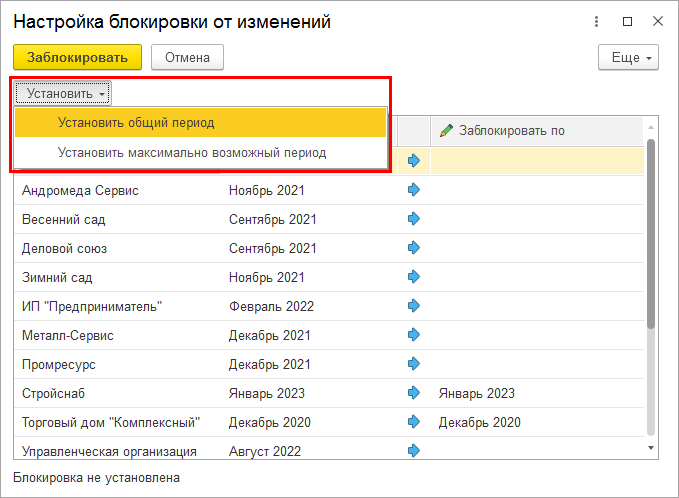Click blue arrow for Зимний сад

click(x=414, y=277)
